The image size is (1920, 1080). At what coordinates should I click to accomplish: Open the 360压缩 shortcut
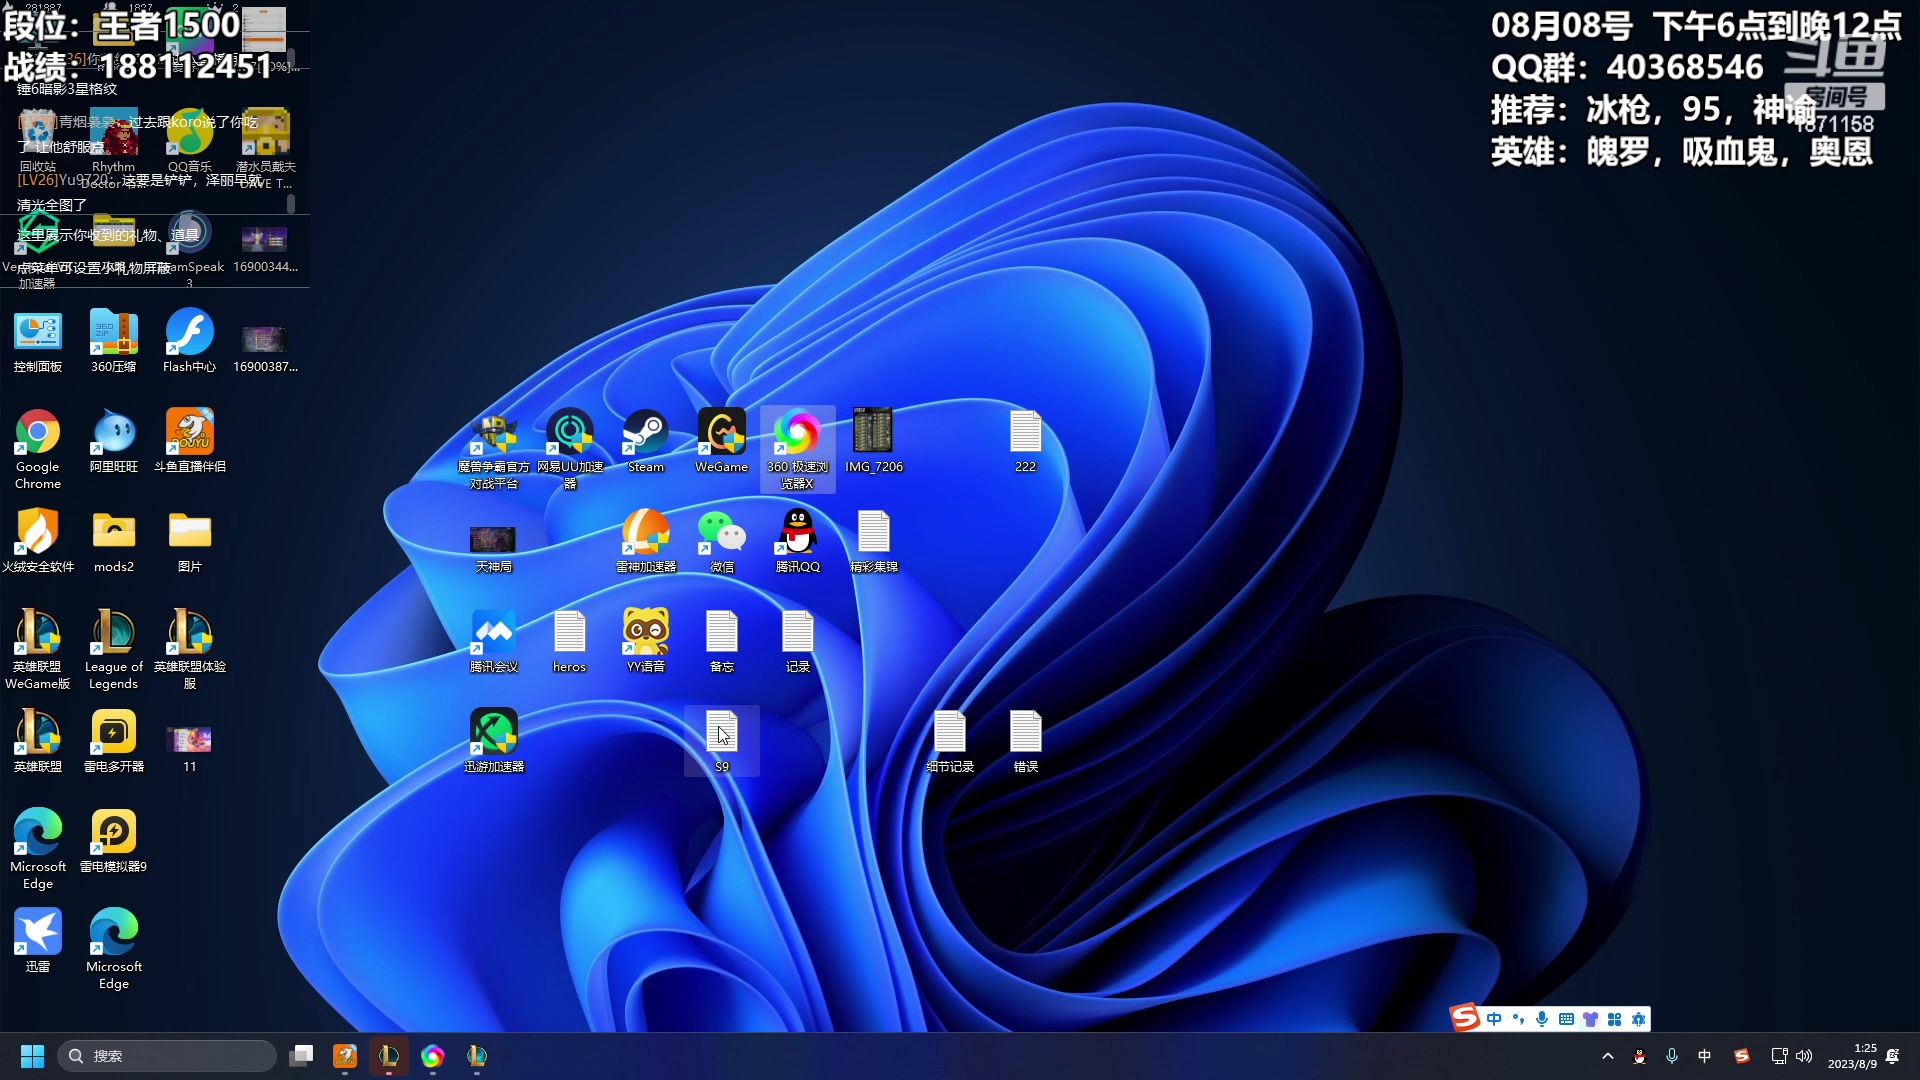[114, 341]
